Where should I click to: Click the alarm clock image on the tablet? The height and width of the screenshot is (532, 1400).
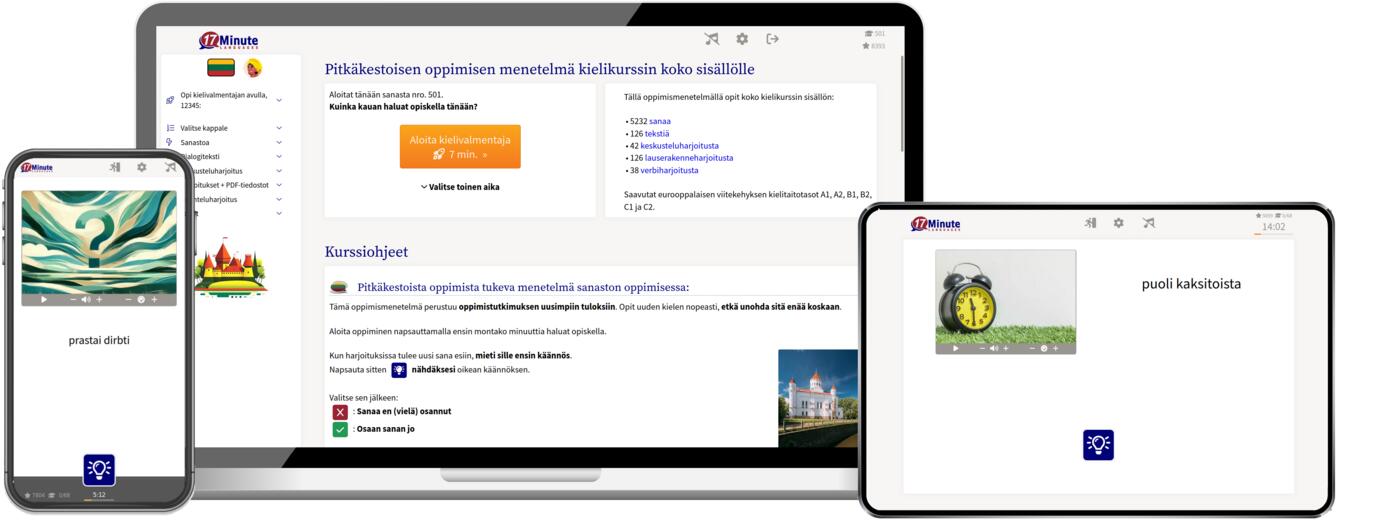point(1006,296)
